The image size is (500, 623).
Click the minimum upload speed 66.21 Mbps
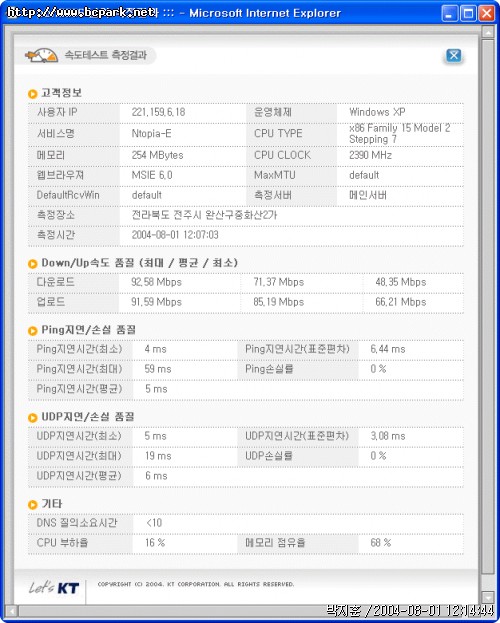[401, 302]
